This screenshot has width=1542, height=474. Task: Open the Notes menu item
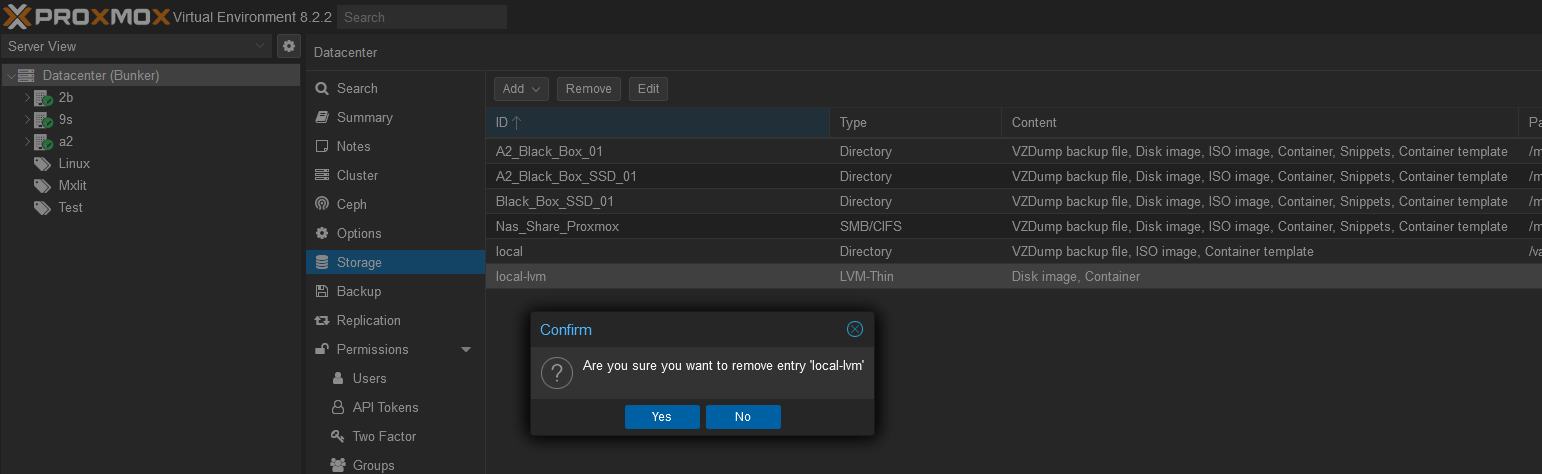click(395, 146)
